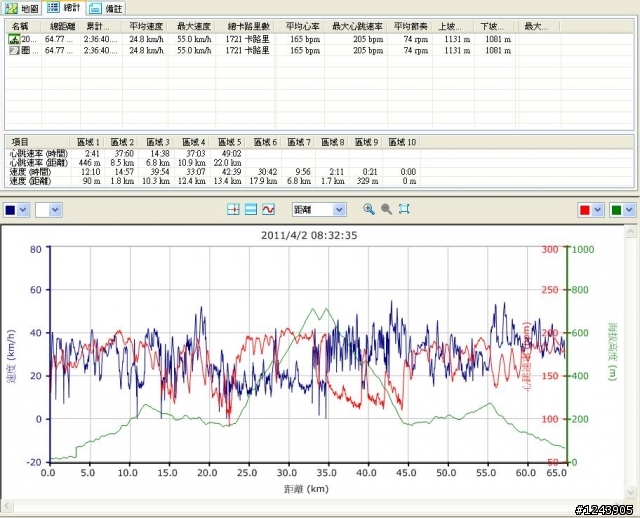
Task: Expand the red series color dropdown
Action: click(x=597, y=210)
